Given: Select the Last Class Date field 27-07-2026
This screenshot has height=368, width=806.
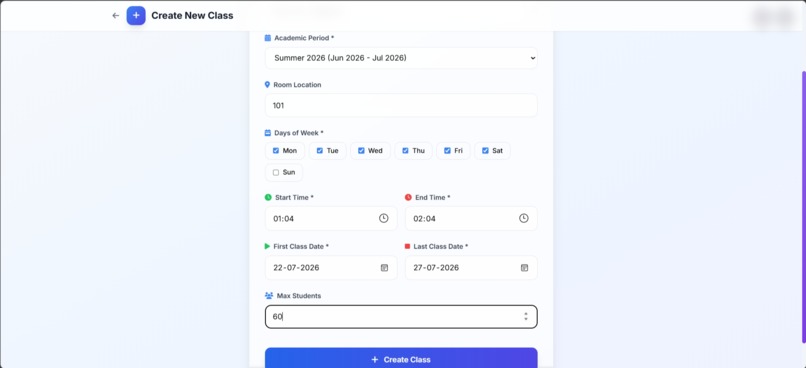Looking at the screenshot, I should 471,268.
